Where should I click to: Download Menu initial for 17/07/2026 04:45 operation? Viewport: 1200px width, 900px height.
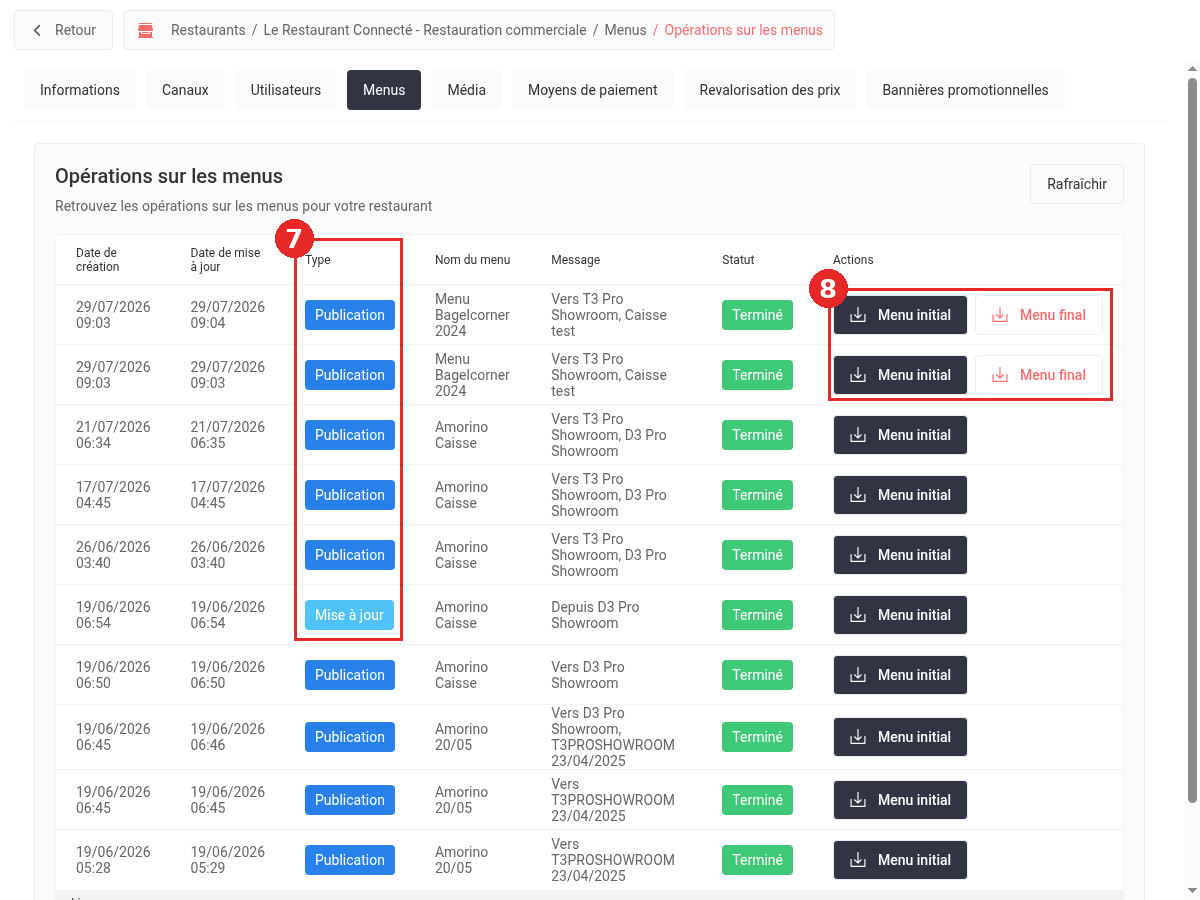(x=900, y=495)
